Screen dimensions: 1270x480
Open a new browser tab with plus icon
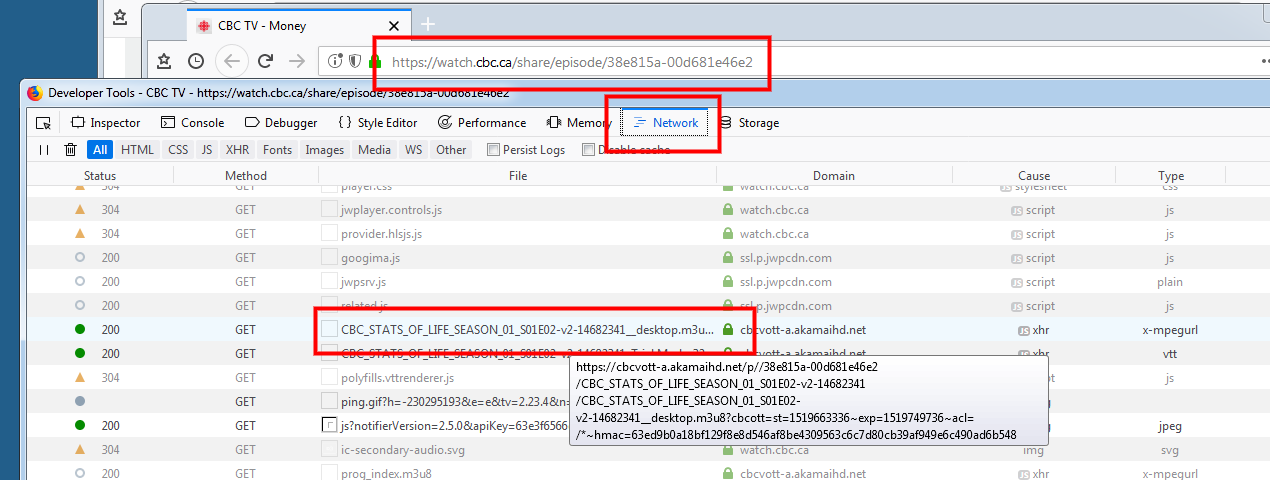click(x=428, y=24)
